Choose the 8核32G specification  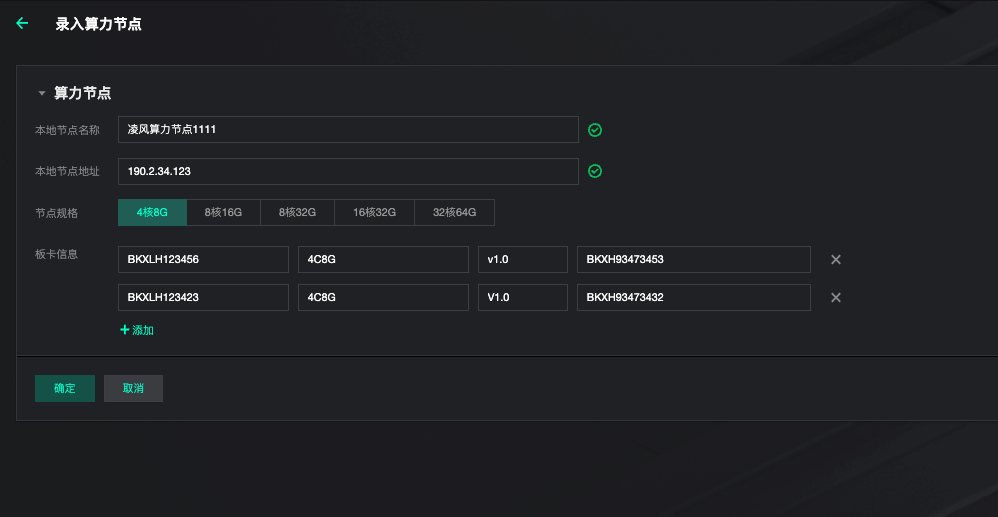(297, 212)
